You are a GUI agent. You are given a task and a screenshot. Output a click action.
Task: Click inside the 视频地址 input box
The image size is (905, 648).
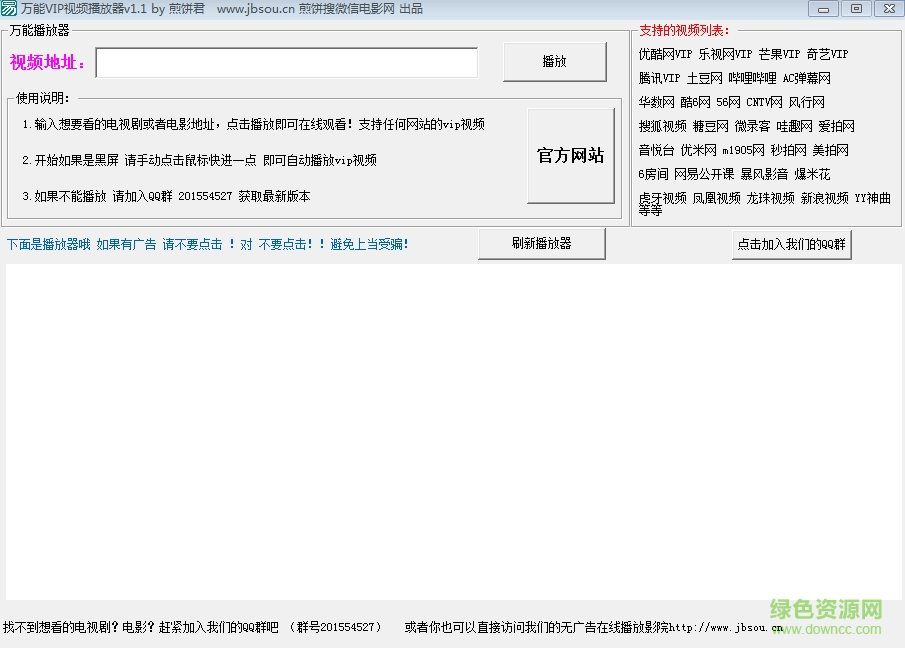coord(287,62)
